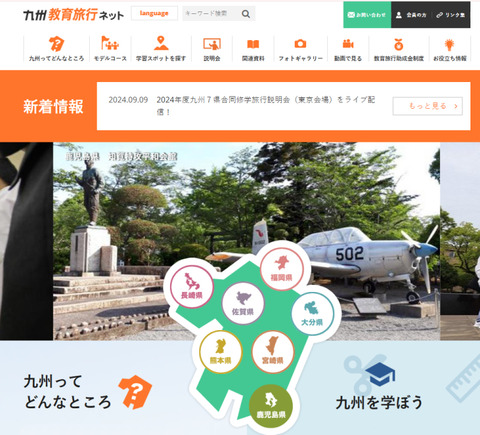Click the graduation cap icon
Image resolution: width=480 pixels, height=435 pixels.
point(380,374)
